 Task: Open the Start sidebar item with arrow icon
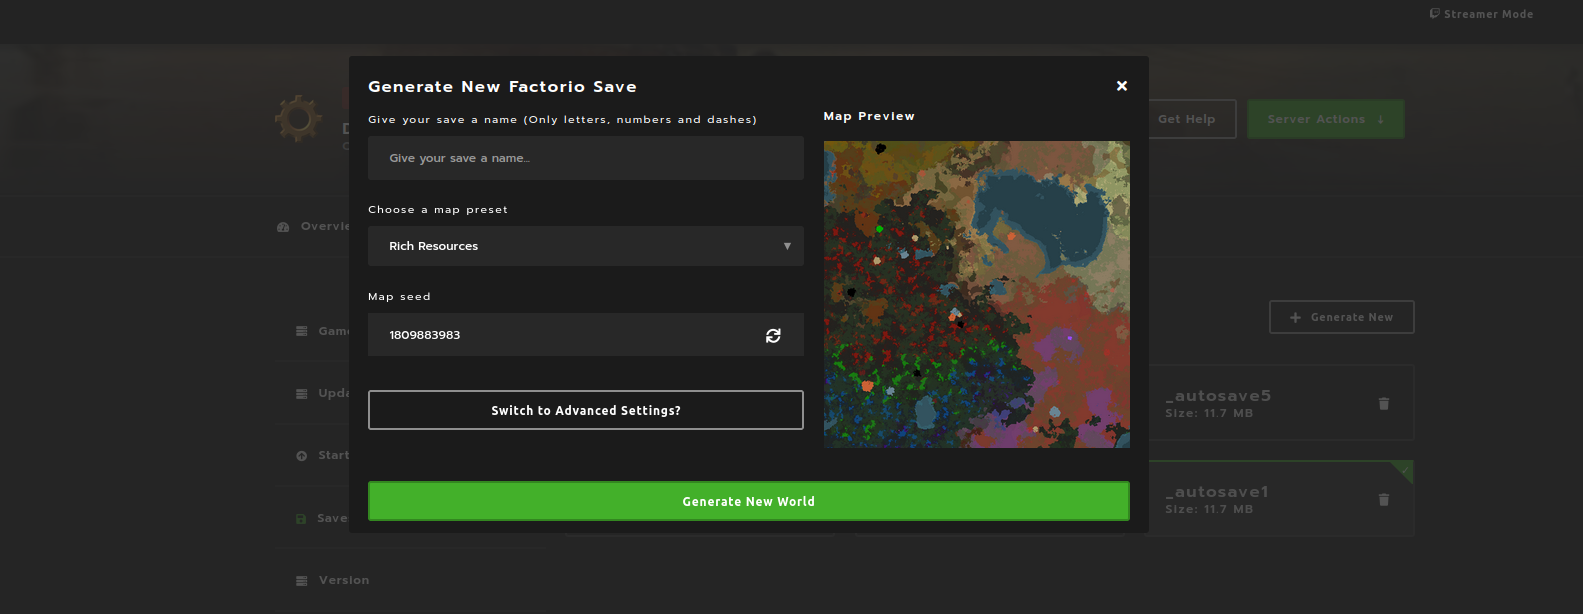322,455
